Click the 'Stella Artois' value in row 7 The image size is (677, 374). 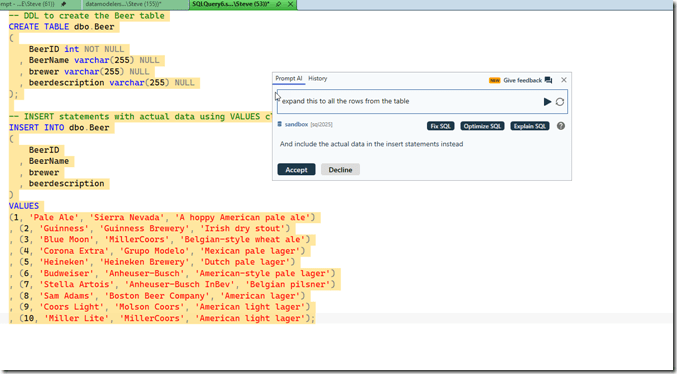click(77, 285)
